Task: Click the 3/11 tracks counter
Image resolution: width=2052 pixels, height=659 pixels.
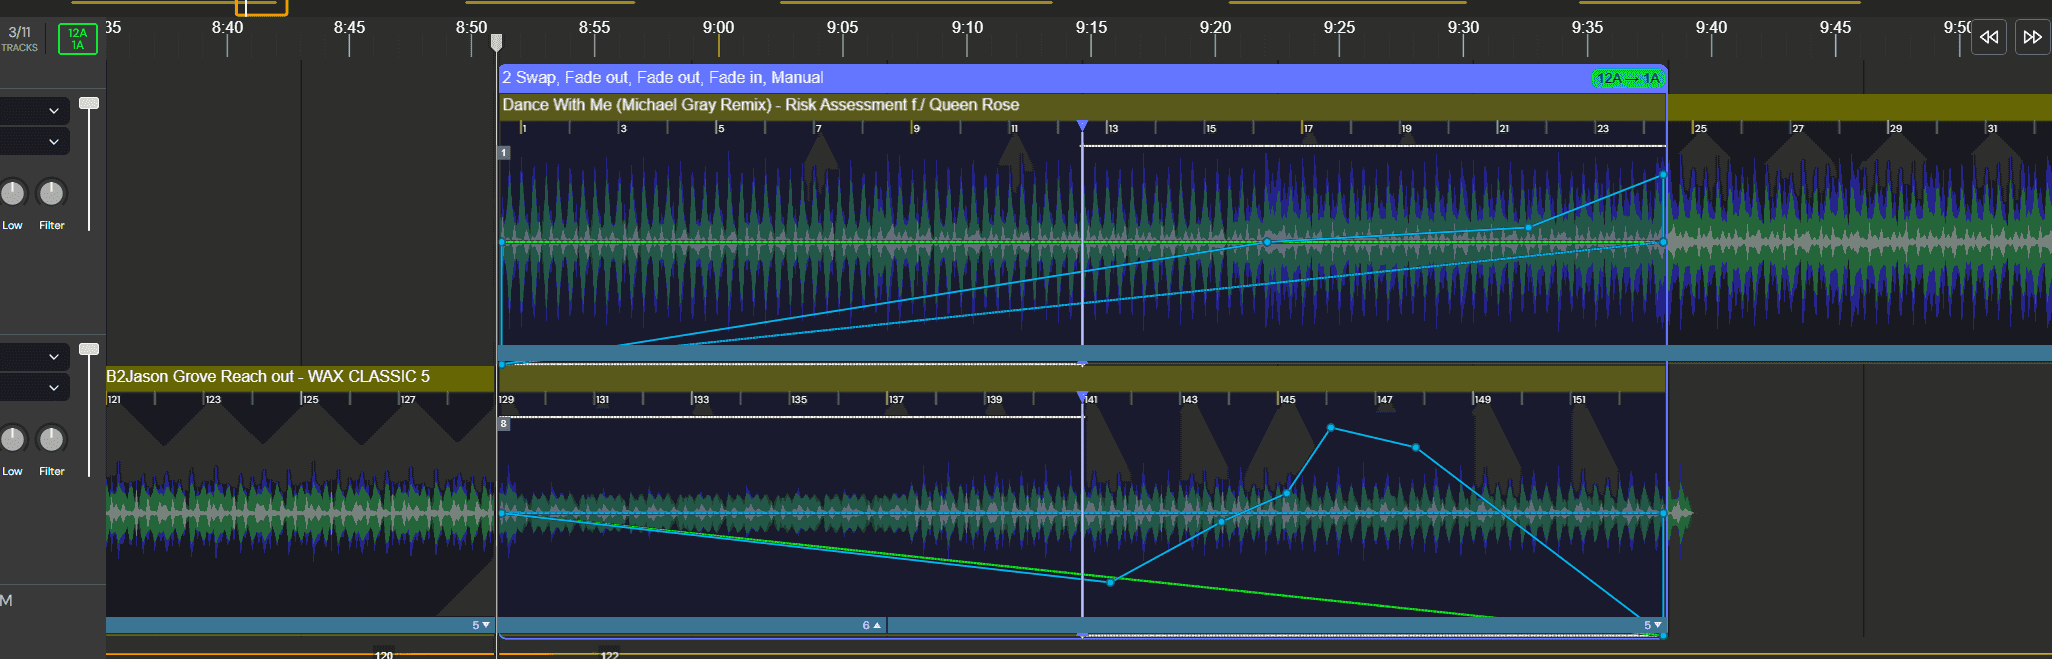Action: click(20, 39)
